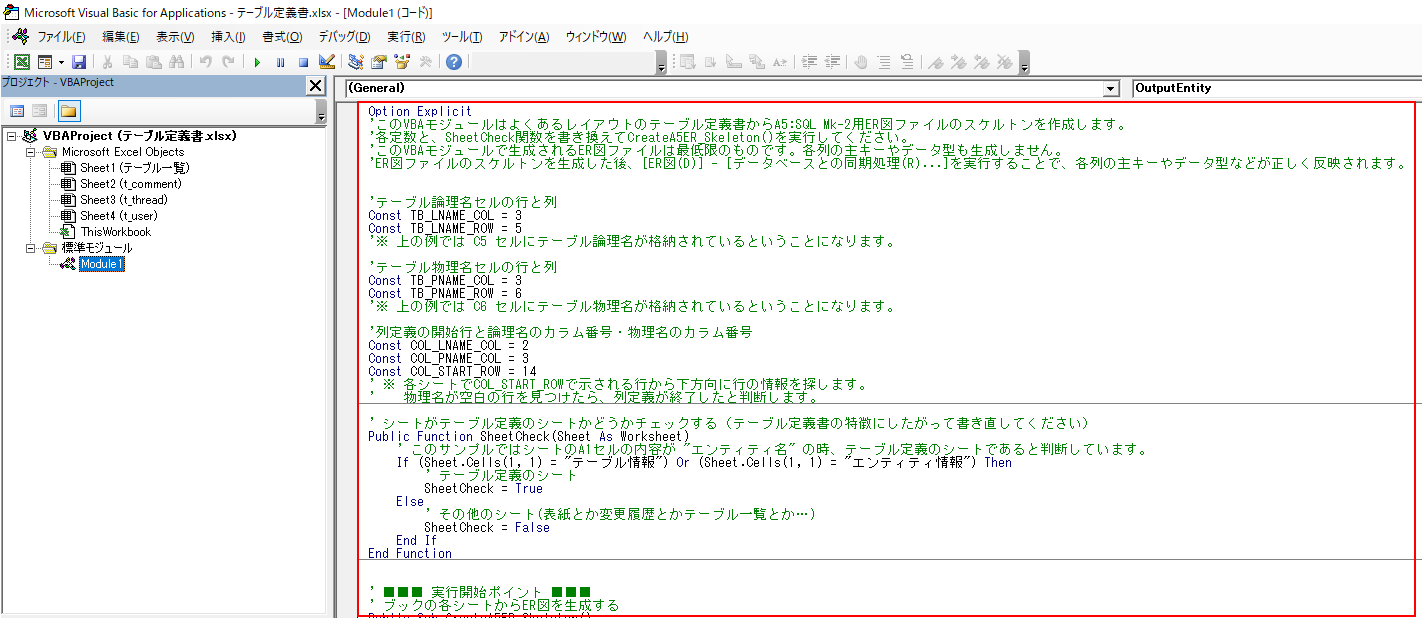Open the ツール(T) menu
Image resolution: width=1422 pixels, height=623 pixels.
click(461, 37)
